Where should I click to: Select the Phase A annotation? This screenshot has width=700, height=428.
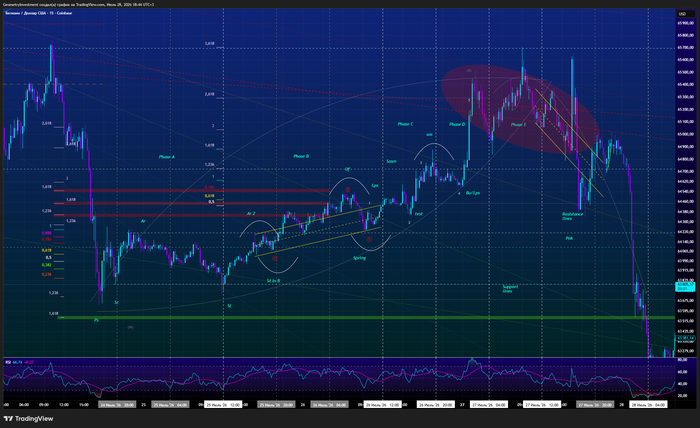coord(167,157)
